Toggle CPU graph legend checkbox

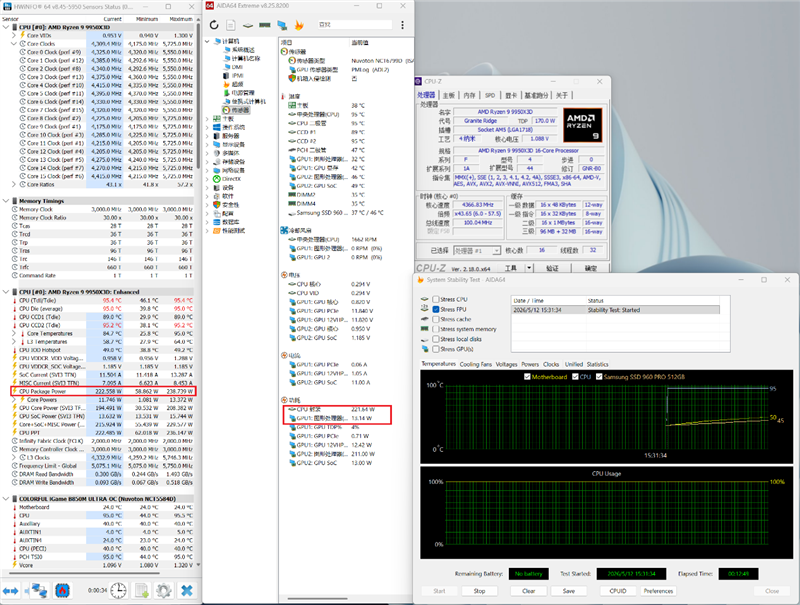click(x=575, y=377)
